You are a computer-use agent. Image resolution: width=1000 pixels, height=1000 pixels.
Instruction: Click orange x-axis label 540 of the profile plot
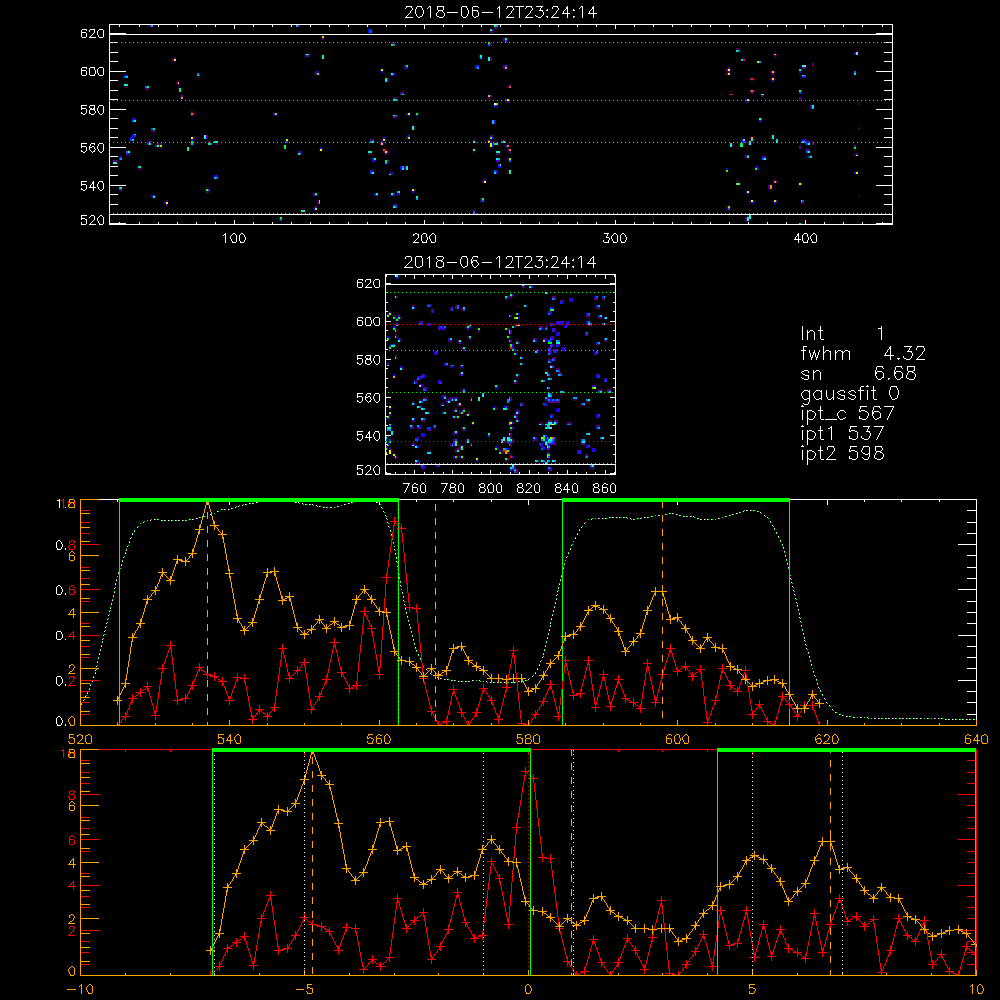[230, 740]
